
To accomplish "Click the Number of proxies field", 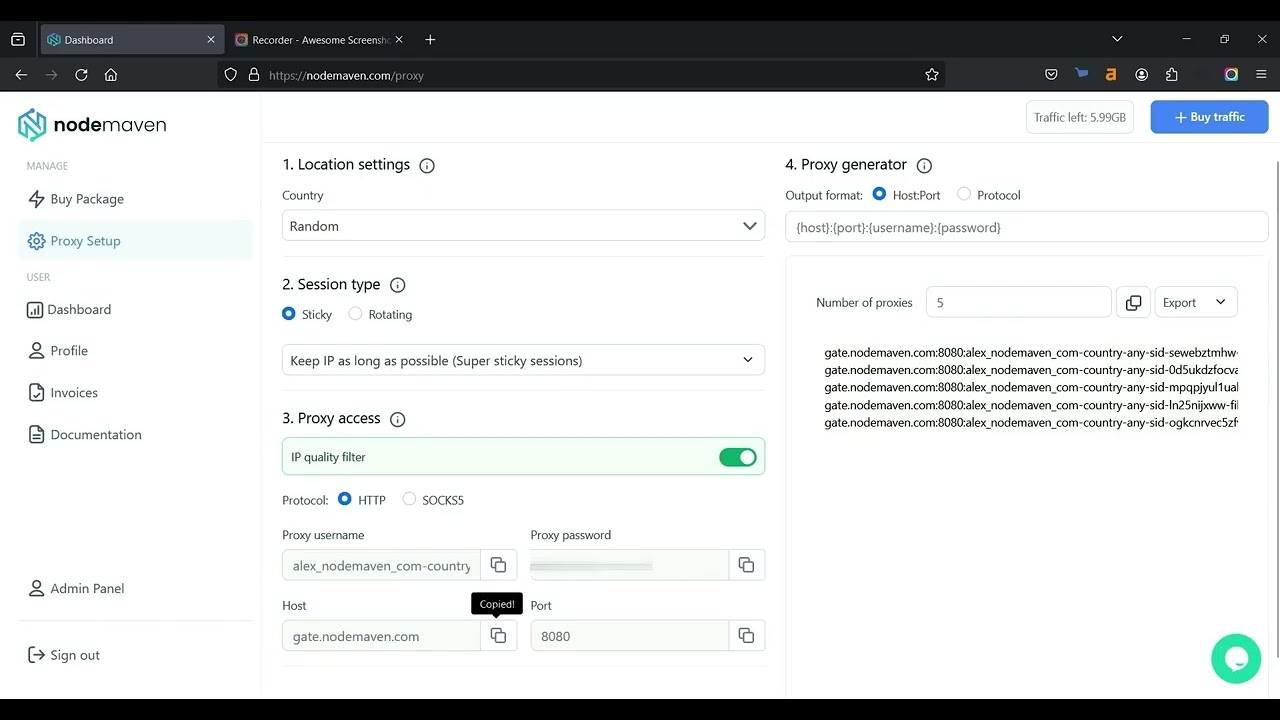I will (x=1018, y=303).
